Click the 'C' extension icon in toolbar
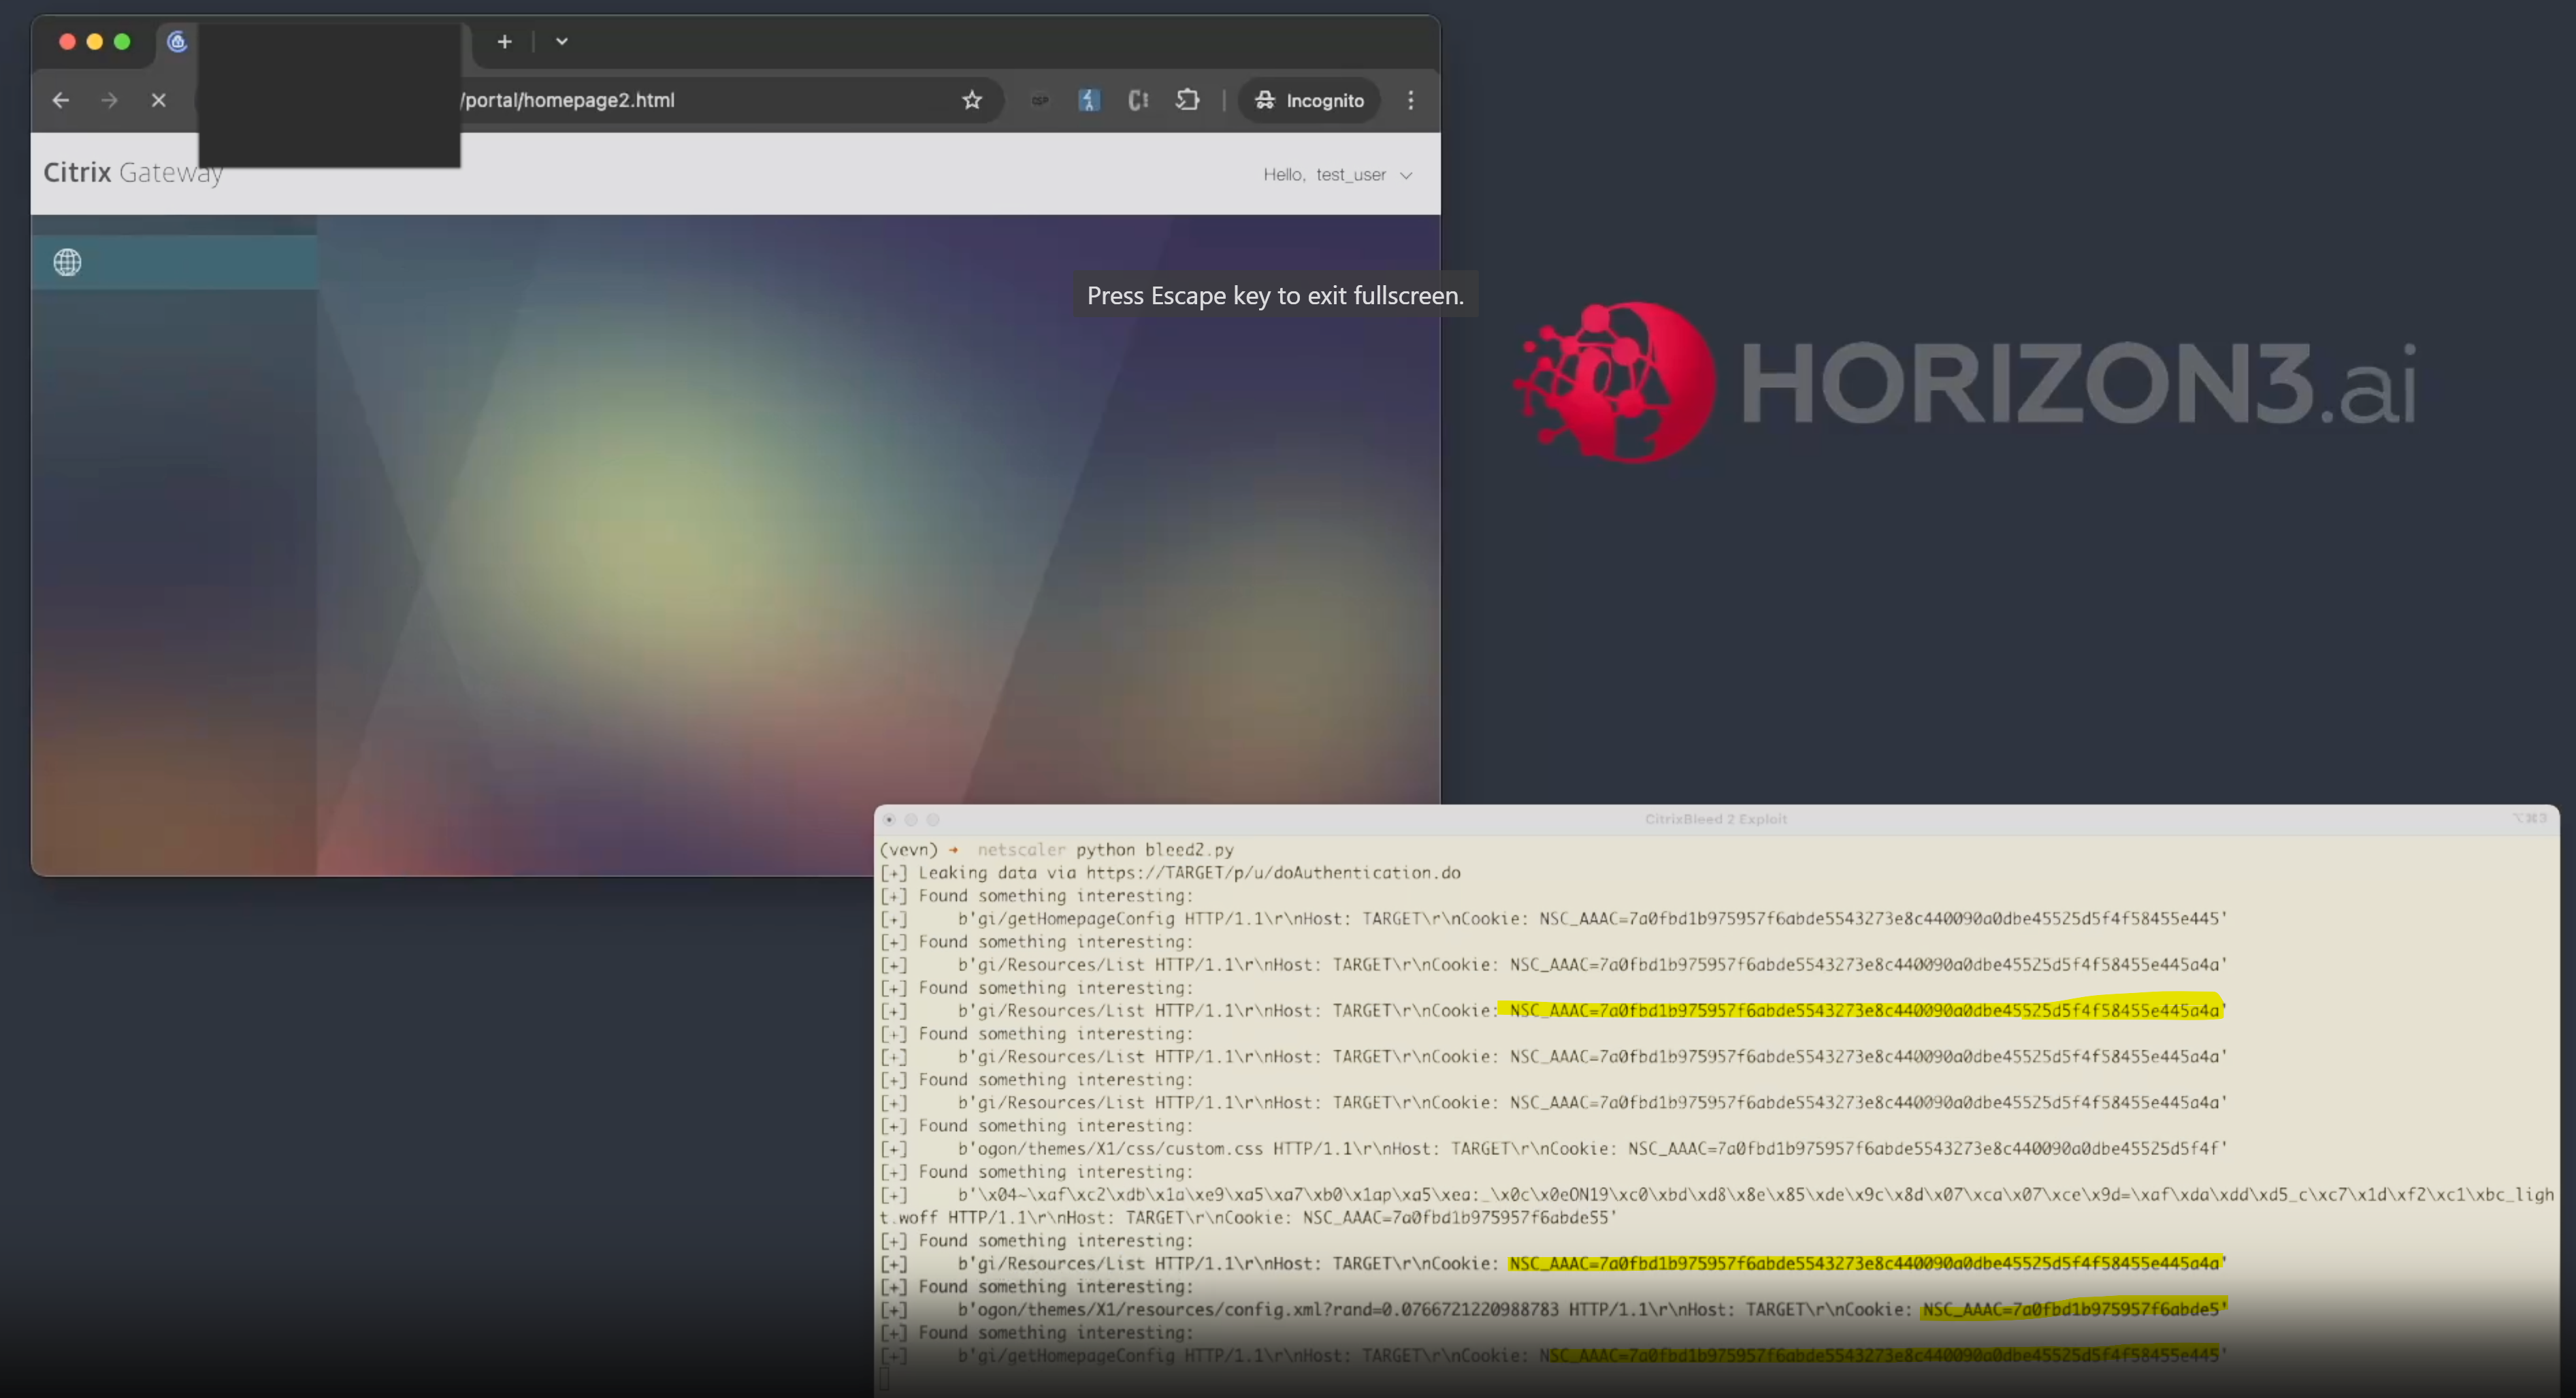 coord(1138,100)
